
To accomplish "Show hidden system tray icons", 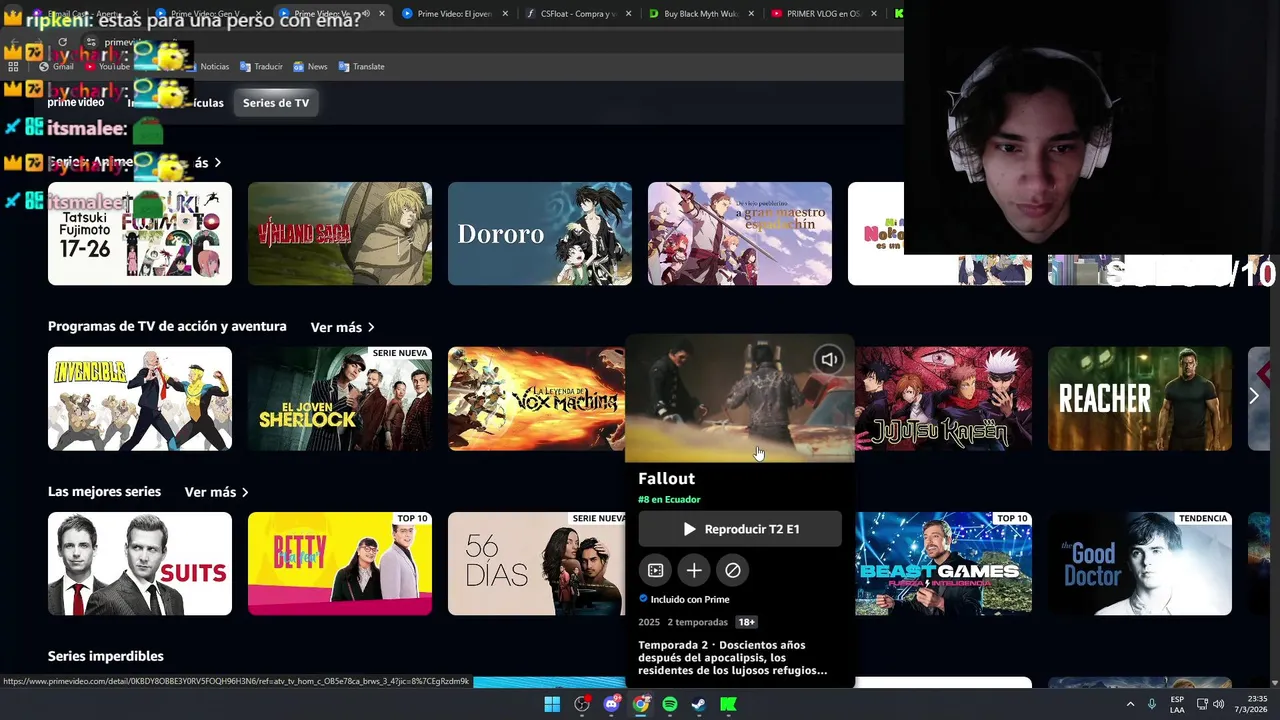I will point(1131,704).
